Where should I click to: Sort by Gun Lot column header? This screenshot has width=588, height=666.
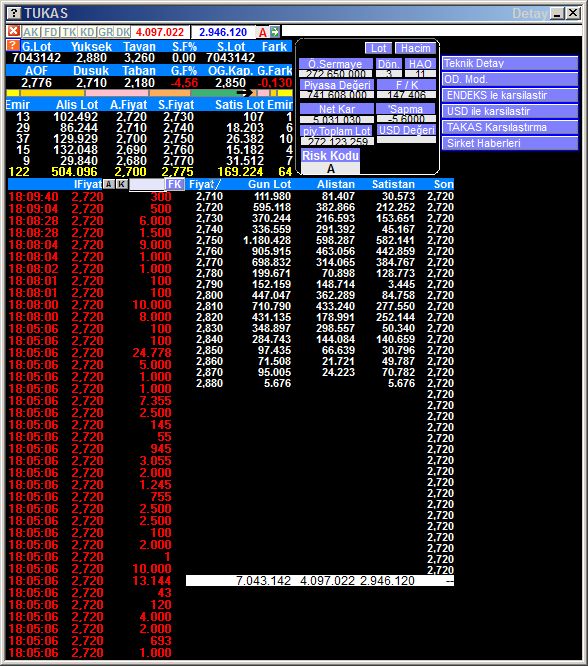pos(269,184)
